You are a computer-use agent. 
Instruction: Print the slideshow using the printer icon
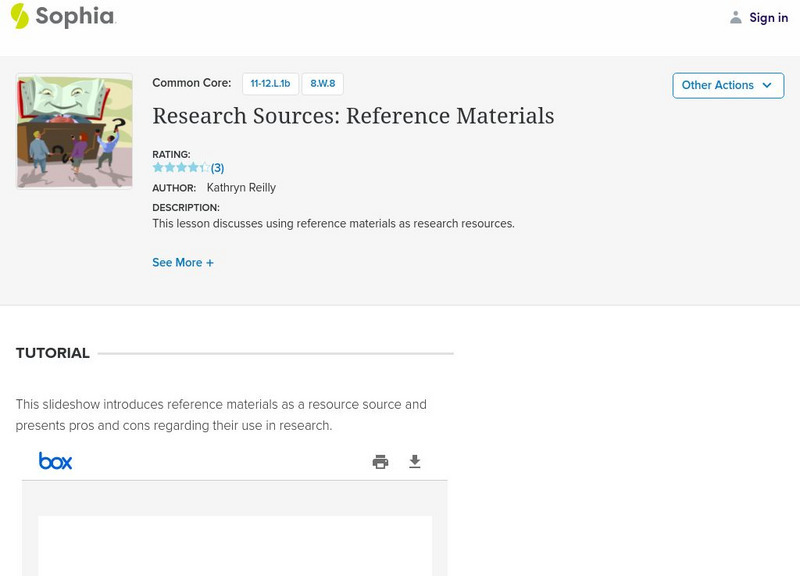[380, 461]
